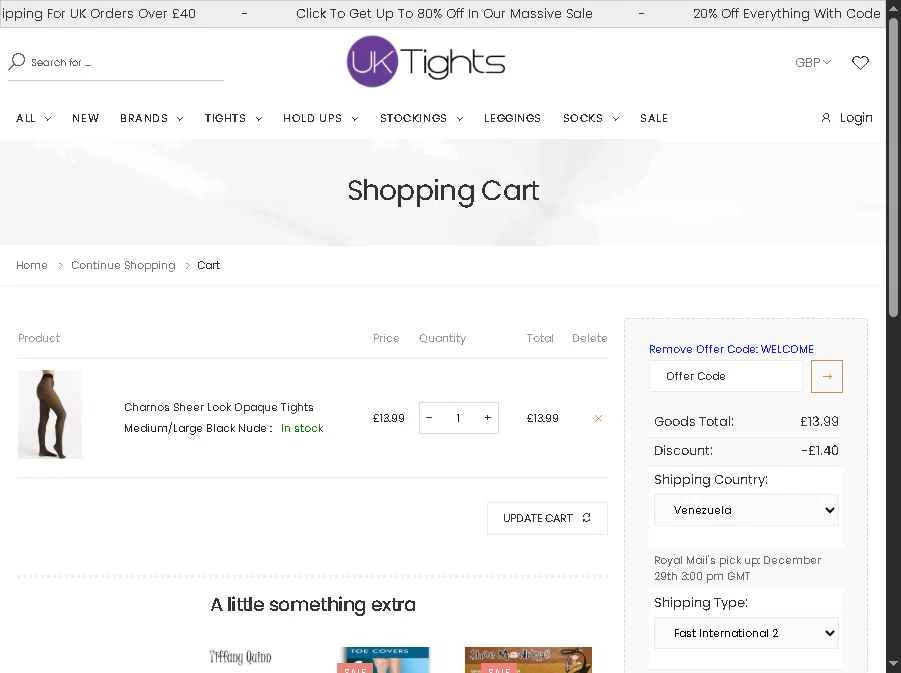This screenshot has width=901, height=673.
Task: Open SALE menu item
Action: click(654, 118)
